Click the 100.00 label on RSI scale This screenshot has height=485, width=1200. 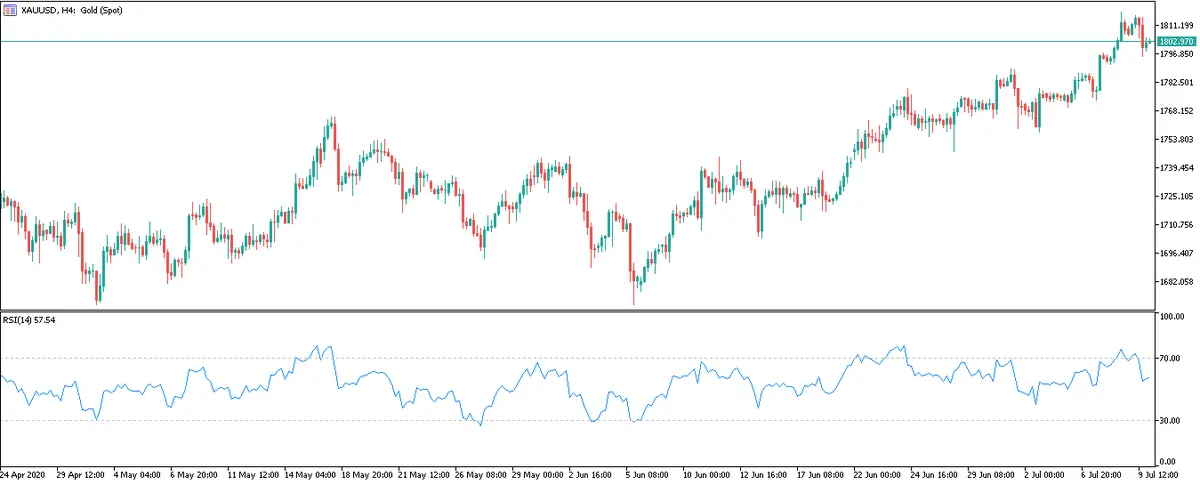tap(1173, 317)
